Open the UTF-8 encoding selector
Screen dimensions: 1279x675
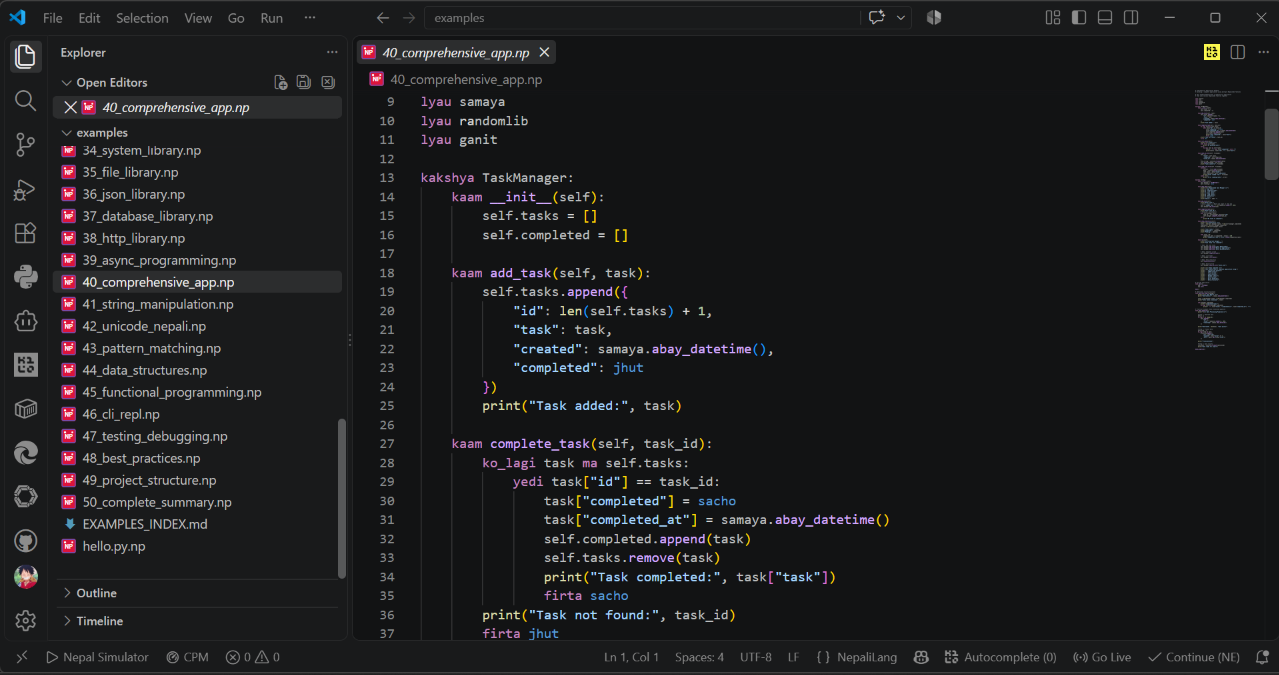(756, 657)
